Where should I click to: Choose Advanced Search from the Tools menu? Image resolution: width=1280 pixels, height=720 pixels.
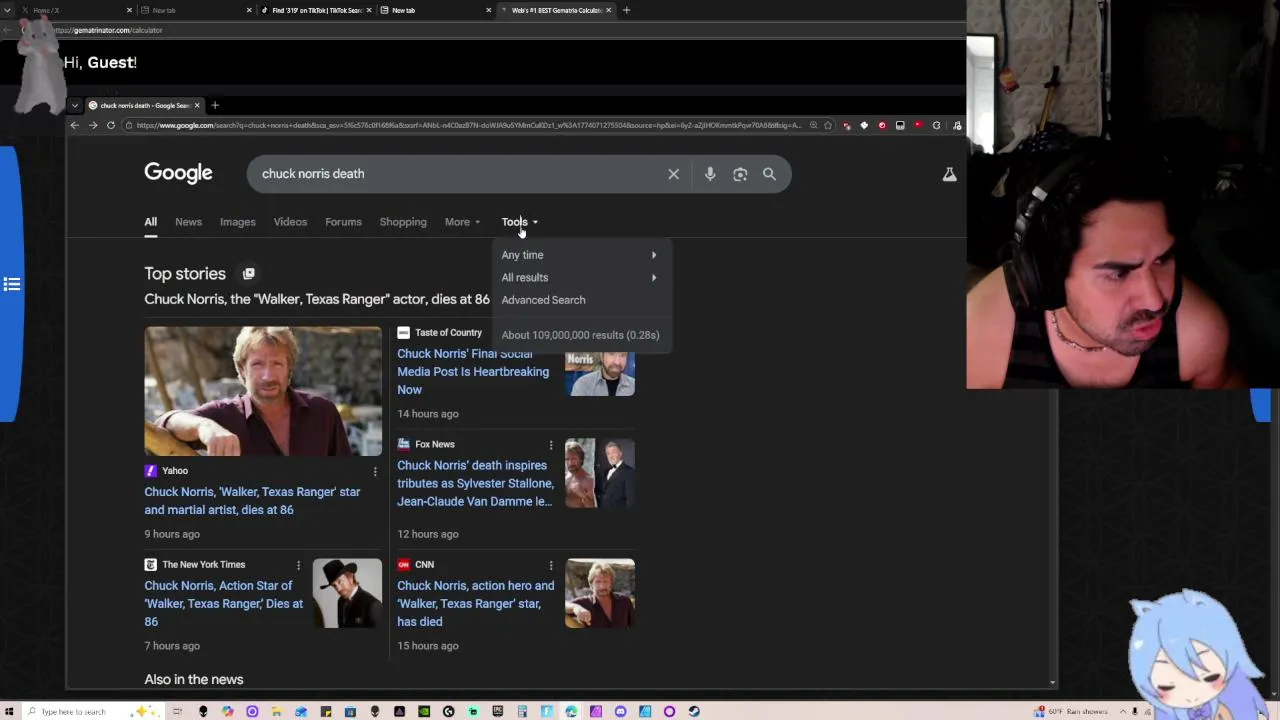click(543, 300)
